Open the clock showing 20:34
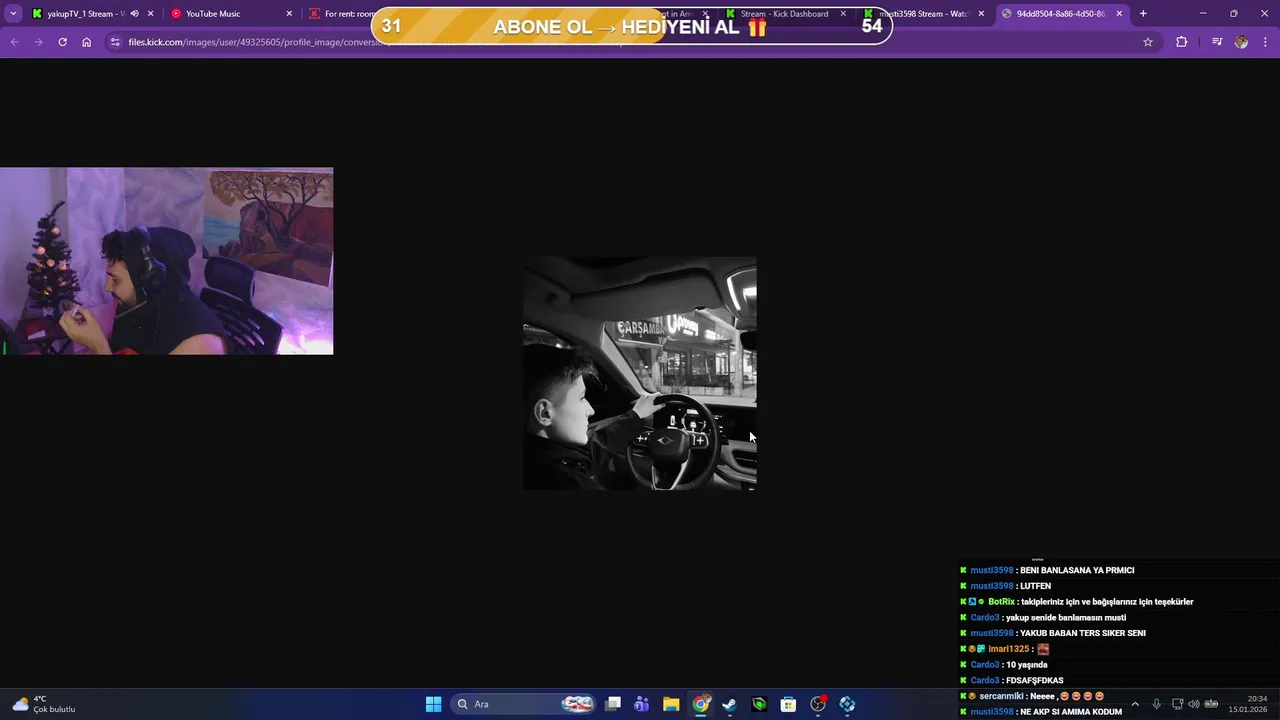The image size is (1280, 720). (1250, 704)
